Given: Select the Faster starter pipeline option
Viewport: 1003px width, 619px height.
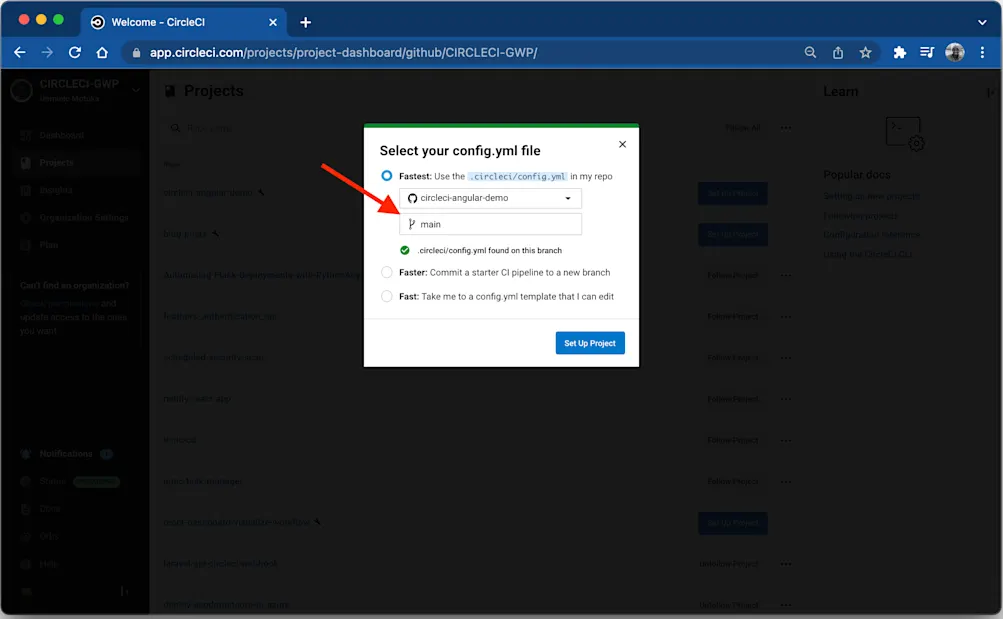Looking at the screenshot, I should coord(386,272).
